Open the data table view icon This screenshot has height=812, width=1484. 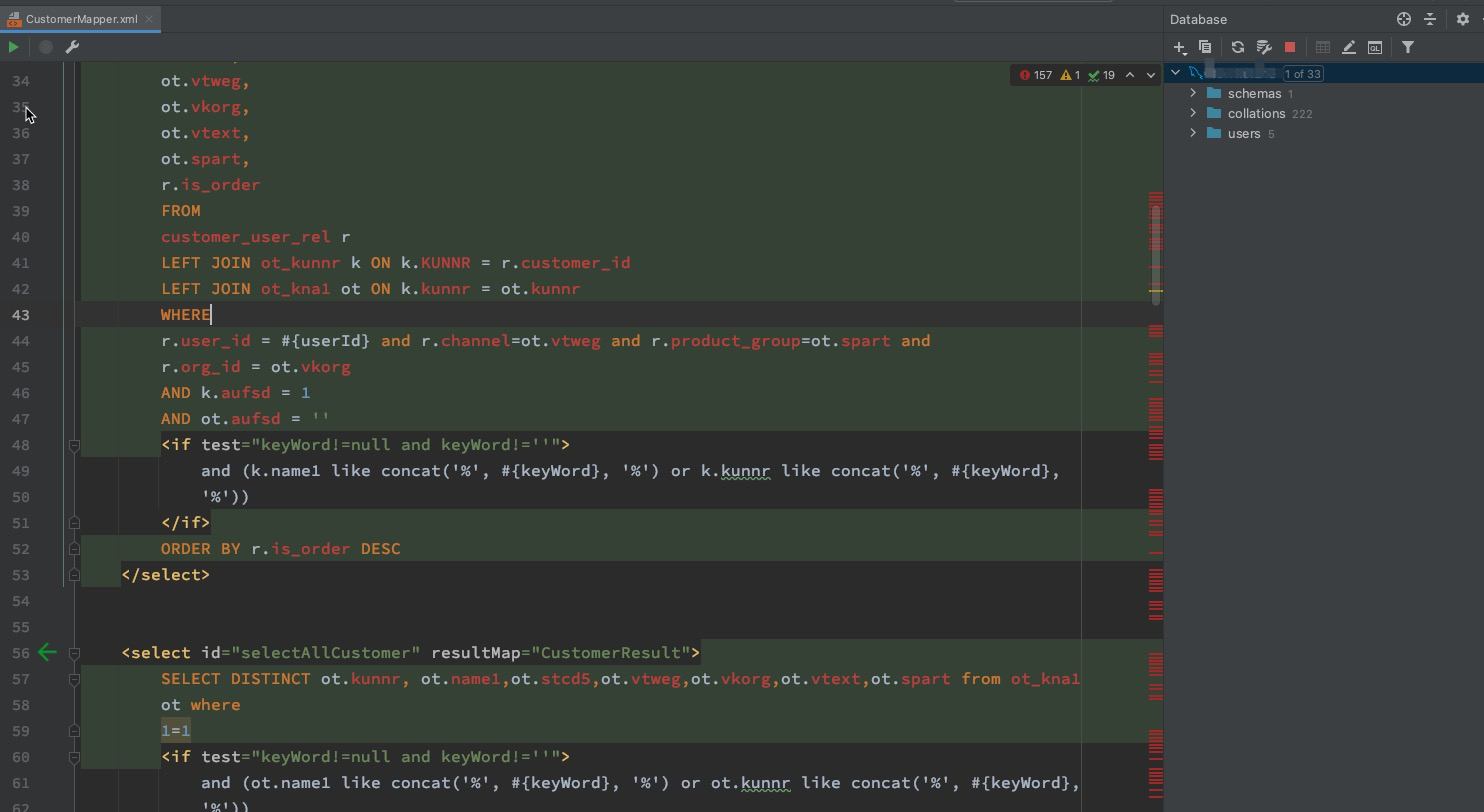1322,46
